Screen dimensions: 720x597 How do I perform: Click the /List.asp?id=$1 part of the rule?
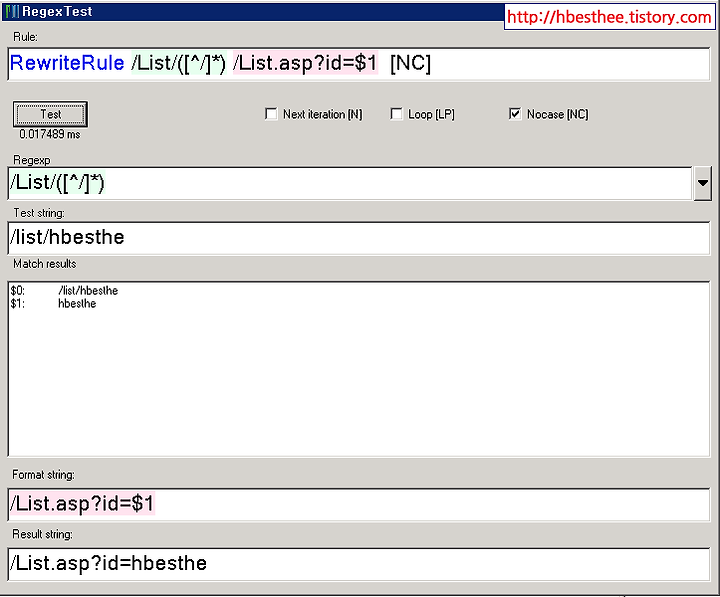click(x=305, y=63)
